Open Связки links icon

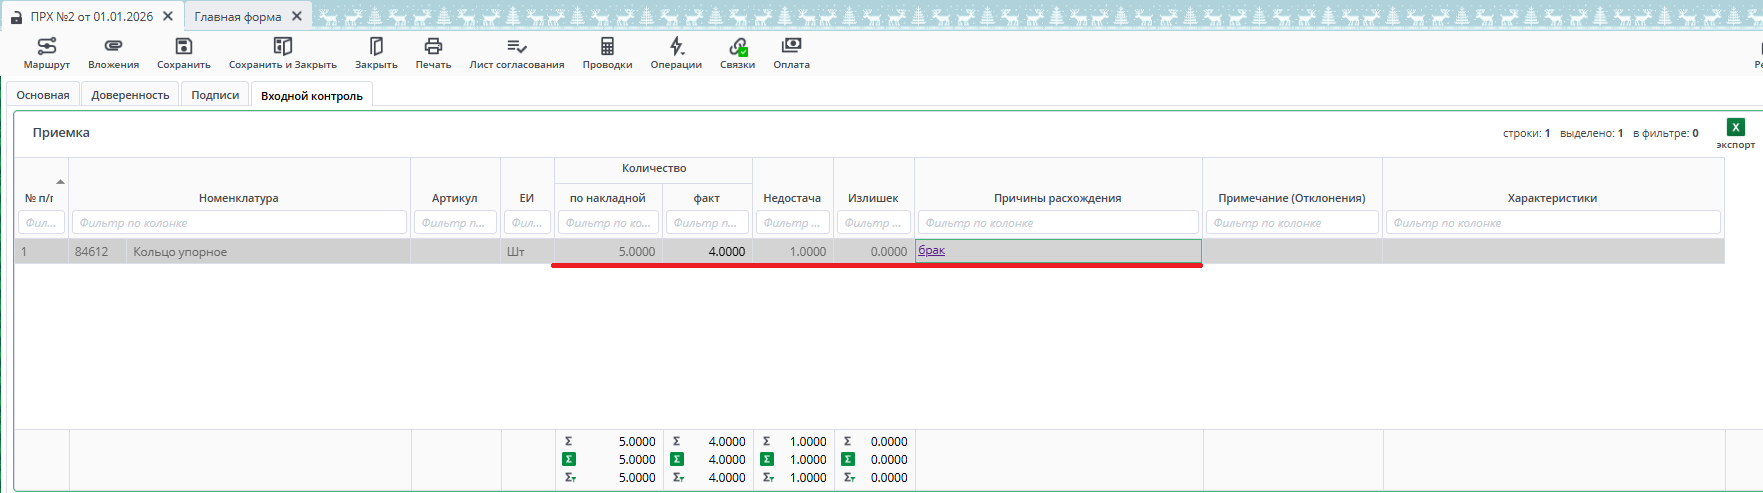click(x=737, y=47)
